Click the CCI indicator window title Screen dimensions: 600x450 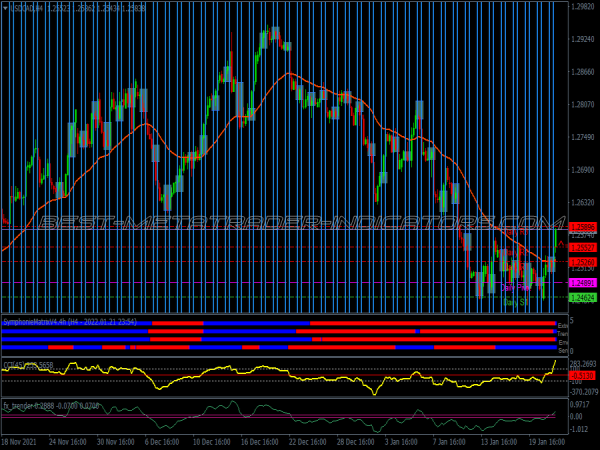point(30,364)
